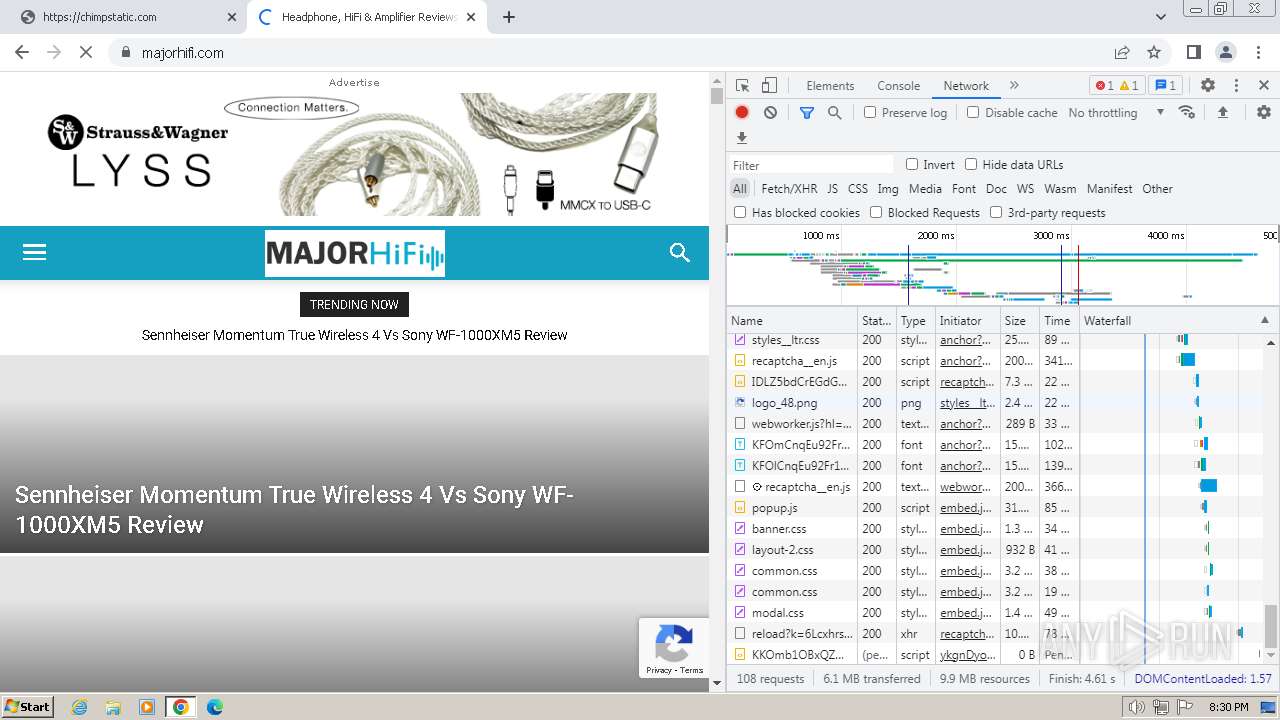Open Internet Explorer from taskbar

80,707
